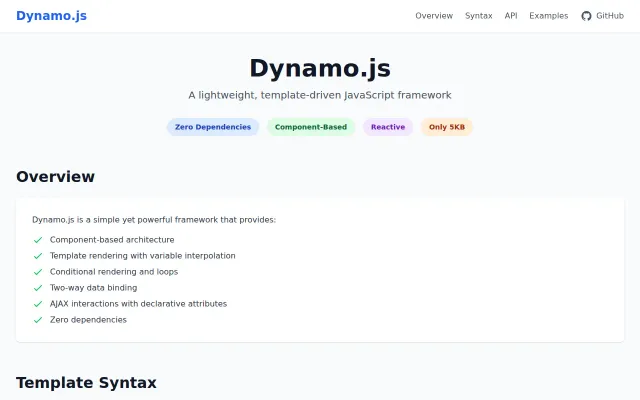Select the Examples nav link
Image resolution: width=640 pixels, height=400 pixels.
click(x=549, y=16)
